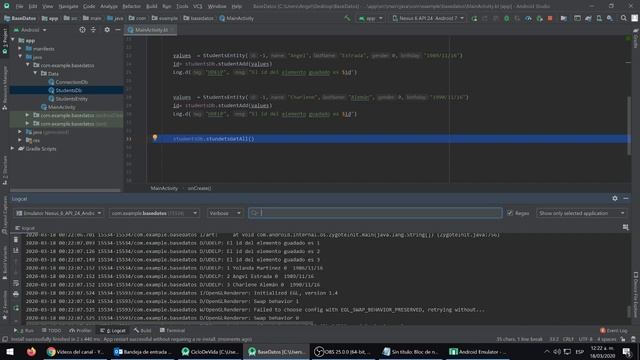Image resolution: width=640 pixels, height=360 pixels.
Task: Click the red Stop button in toolbar
Action: [x=550, y=18]
